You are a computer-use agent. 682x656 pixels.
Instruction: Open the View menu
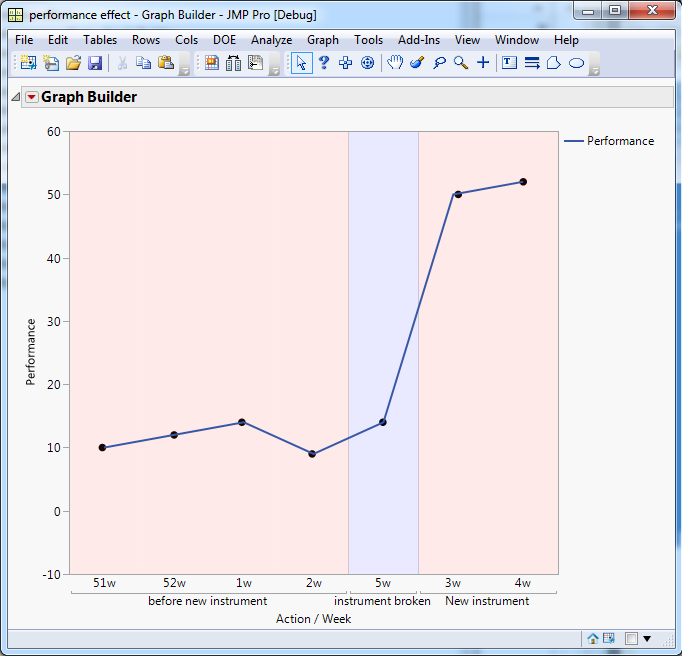tap(467, 40)
